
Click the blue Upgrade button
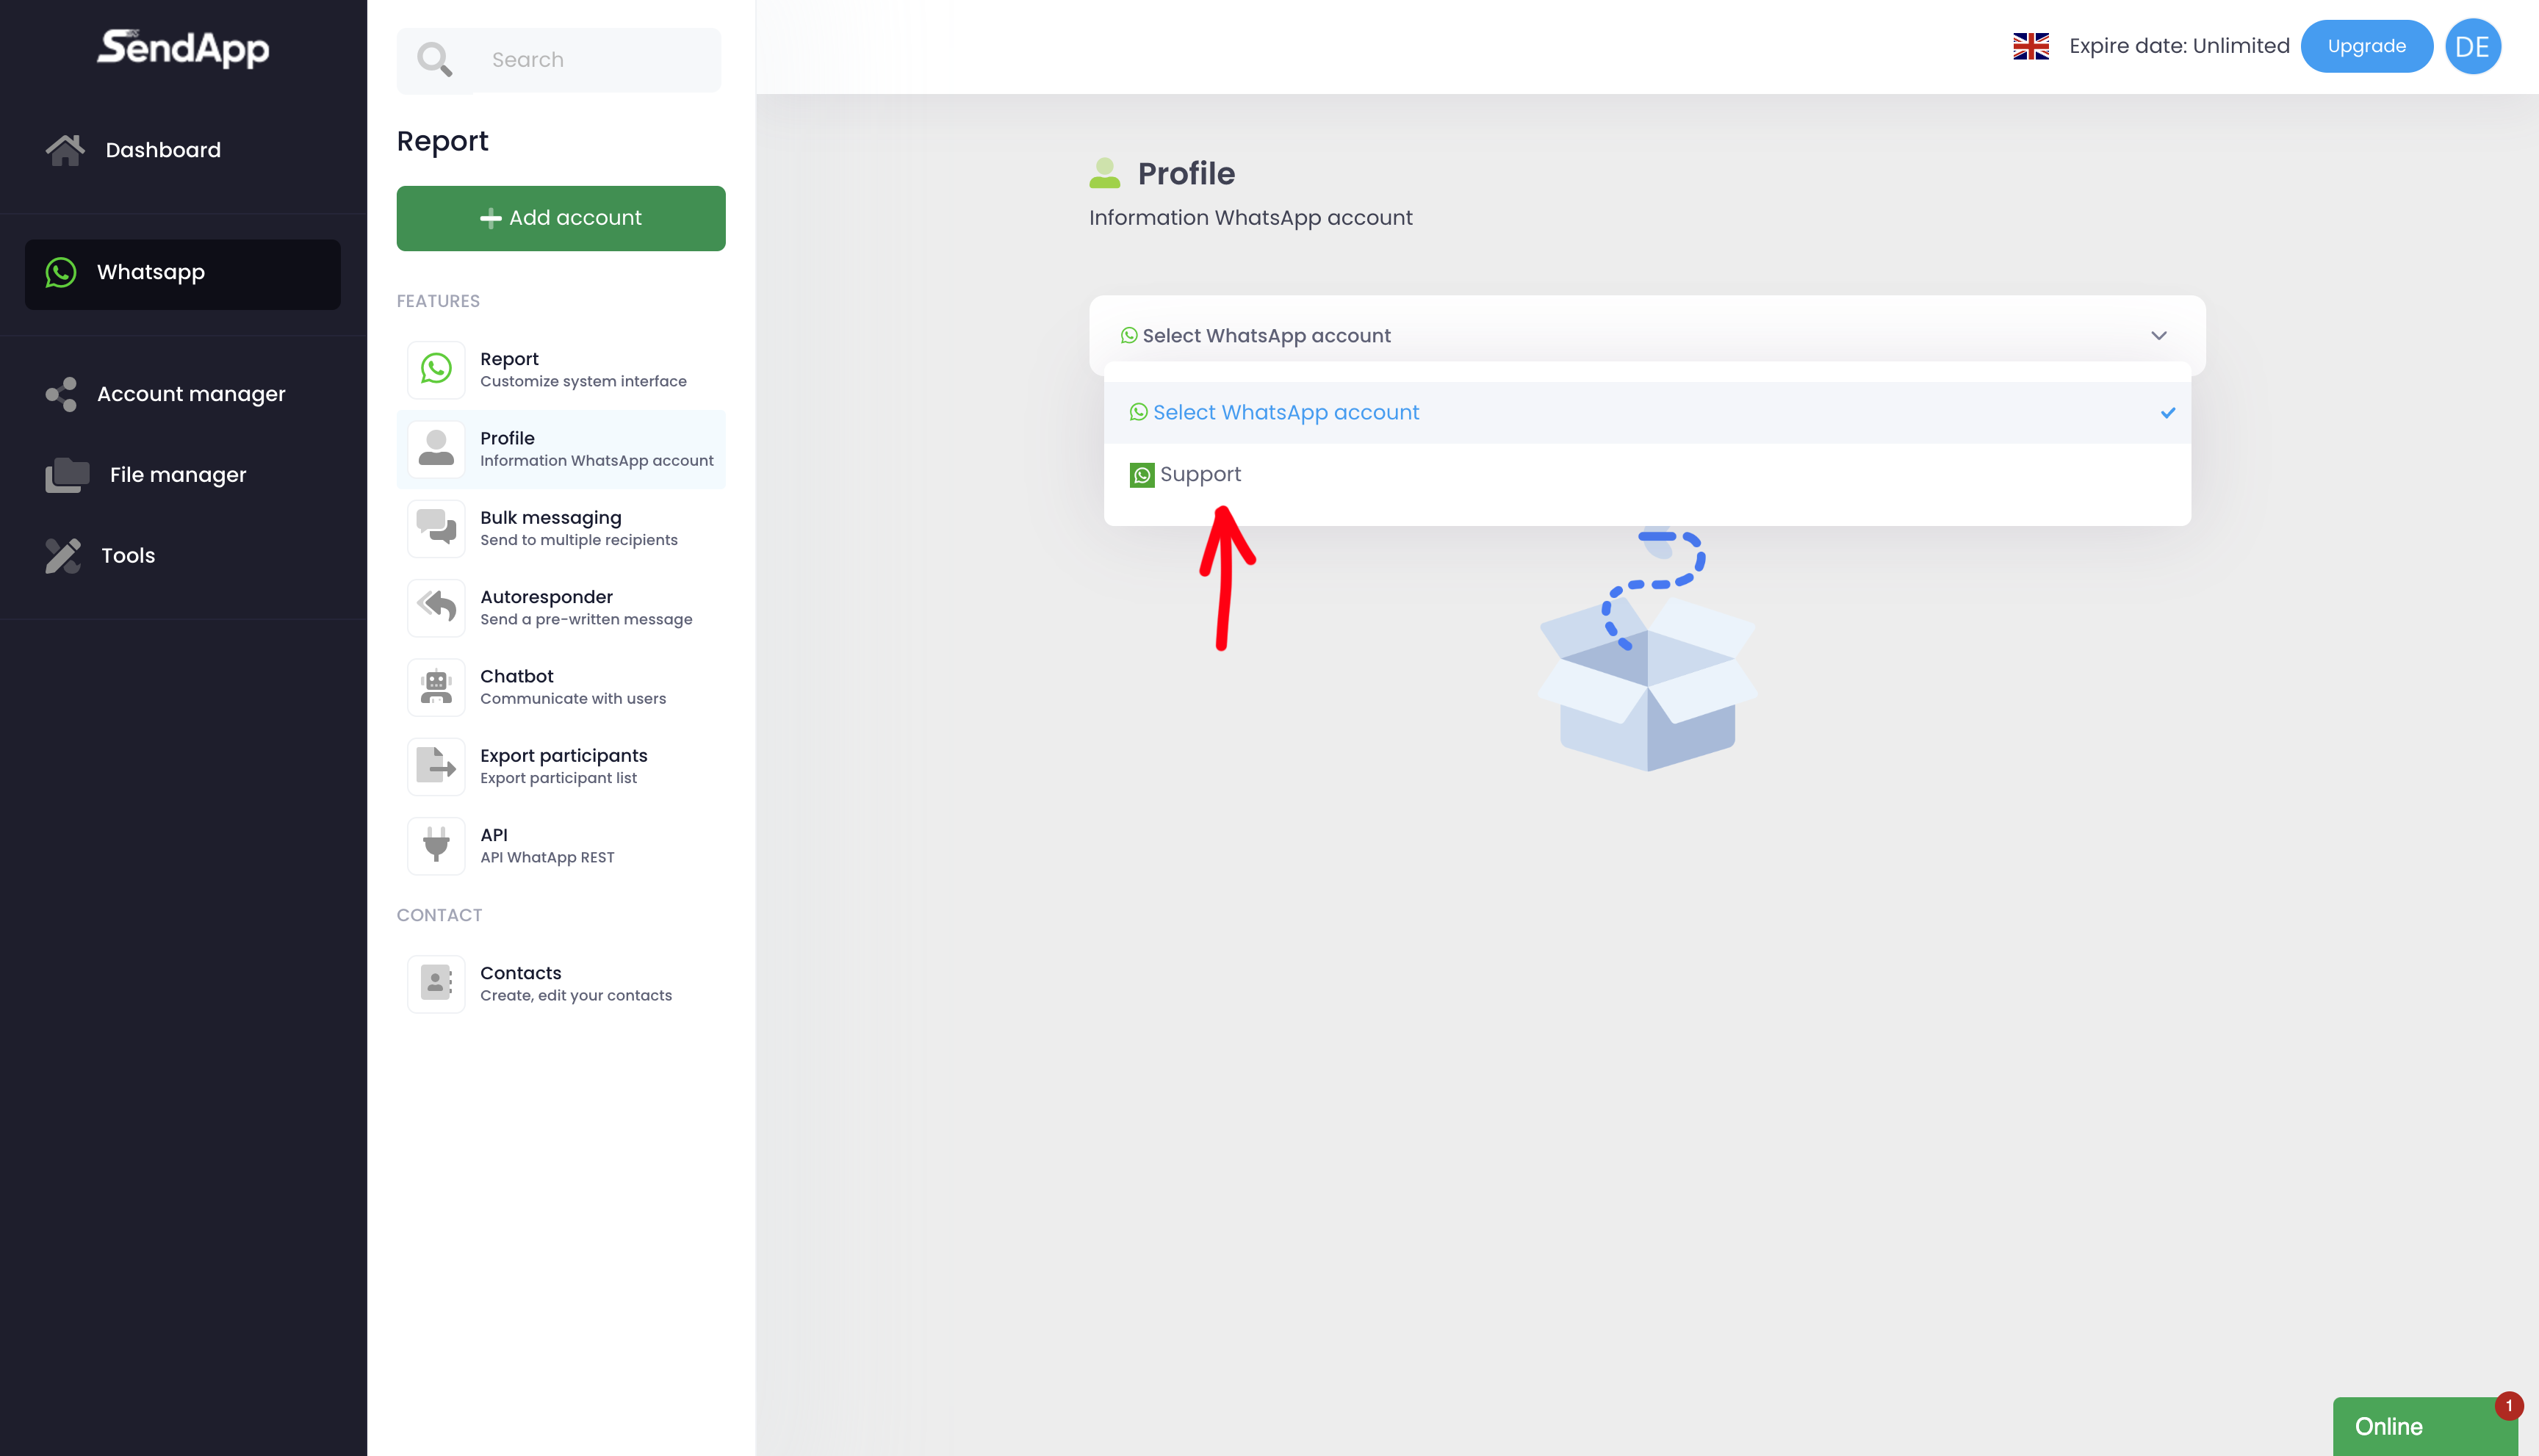pyautogui.click(x=2365, y=46)
